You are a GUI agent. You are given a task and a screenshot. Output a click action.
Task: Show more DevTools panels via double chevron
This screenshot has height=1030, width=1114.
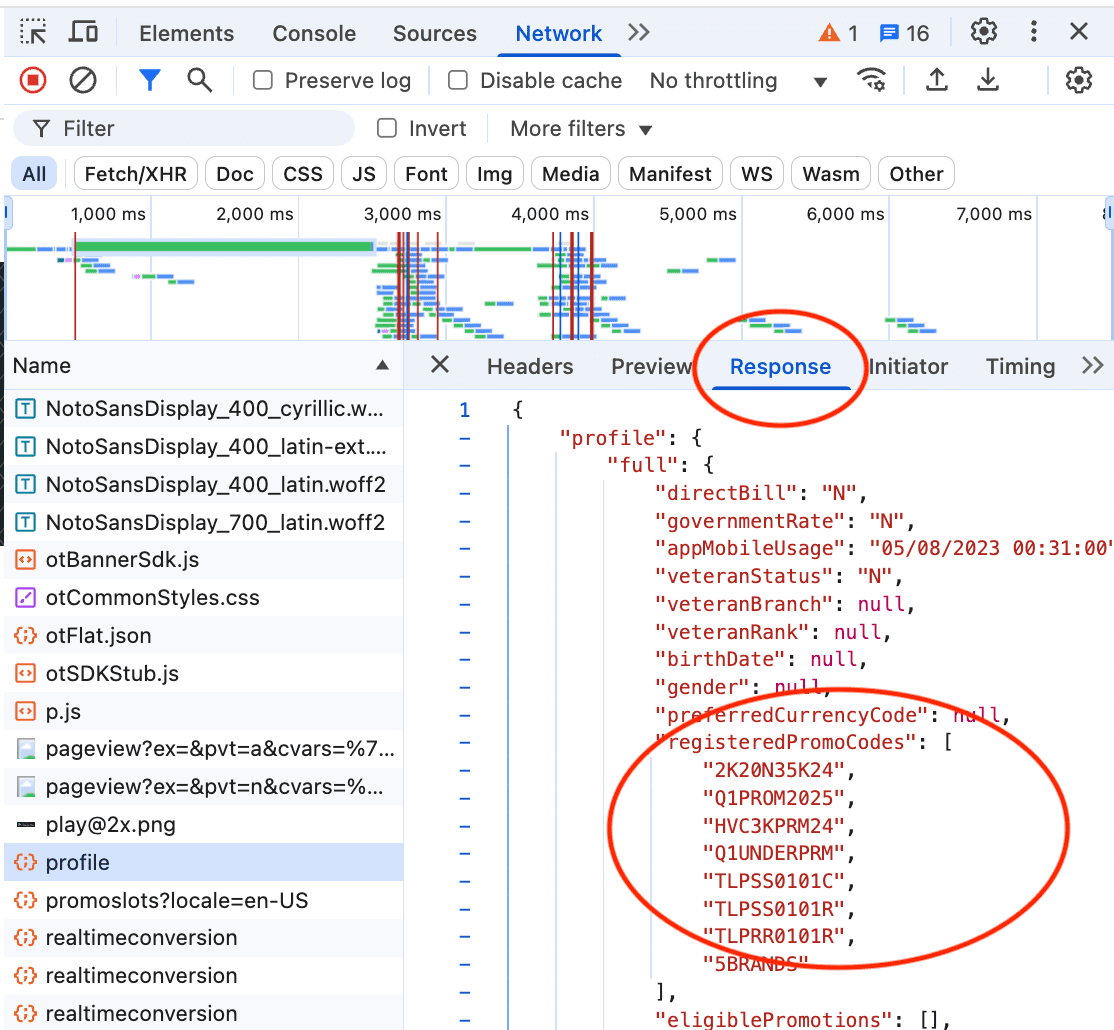coord(639,33)
